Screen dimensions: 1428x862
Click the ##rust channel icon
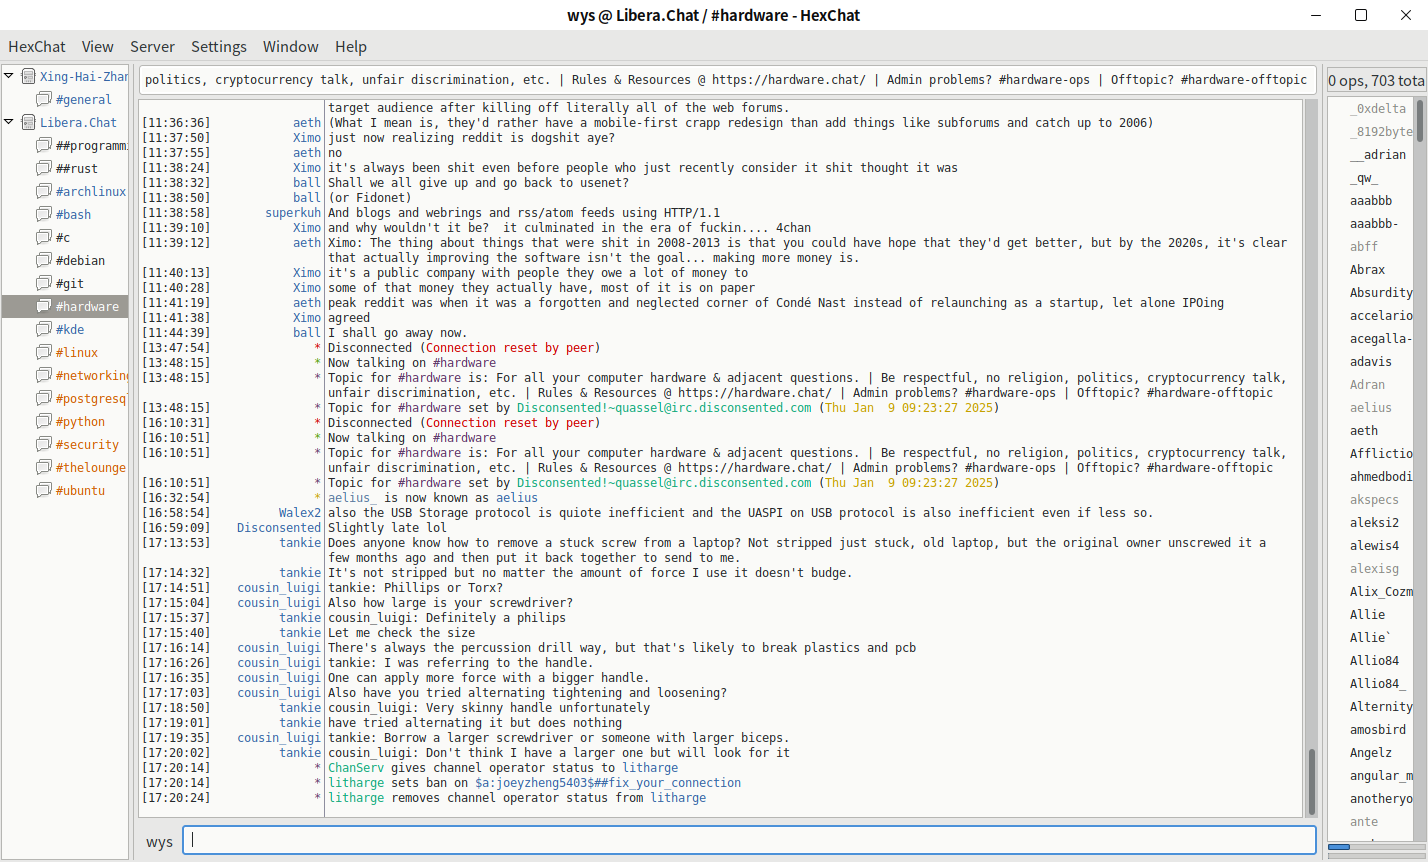[x=44, y=168]
